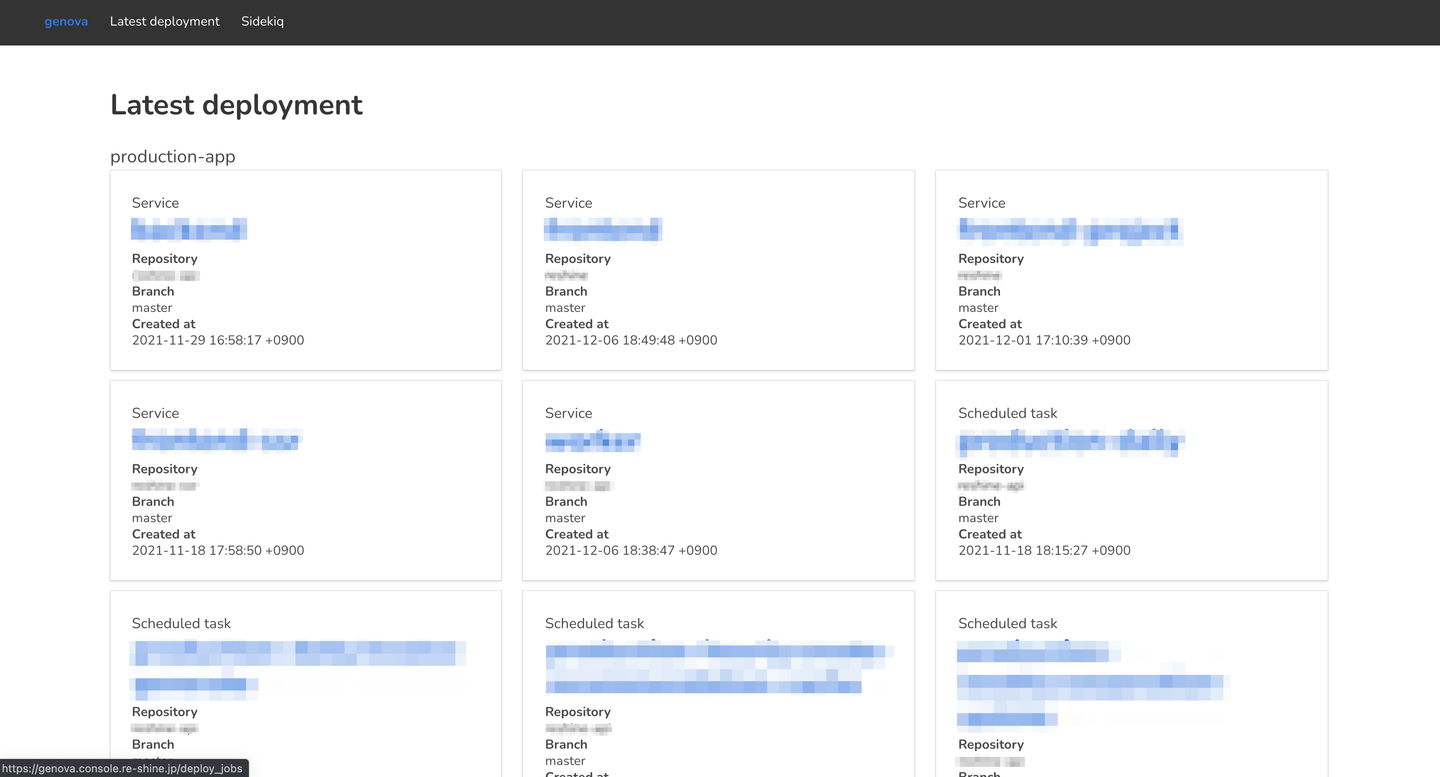Click timestamp "2021-11-29 16:58:17 +0900"
The image size is (1440, 777).
pos(218,340)
